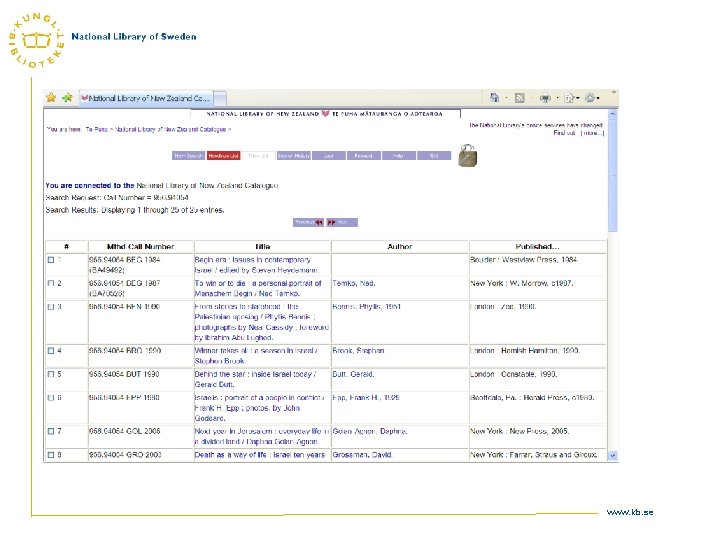Open title 'Israelis : portrait of a people in conflict'

(x=259, y=408)
